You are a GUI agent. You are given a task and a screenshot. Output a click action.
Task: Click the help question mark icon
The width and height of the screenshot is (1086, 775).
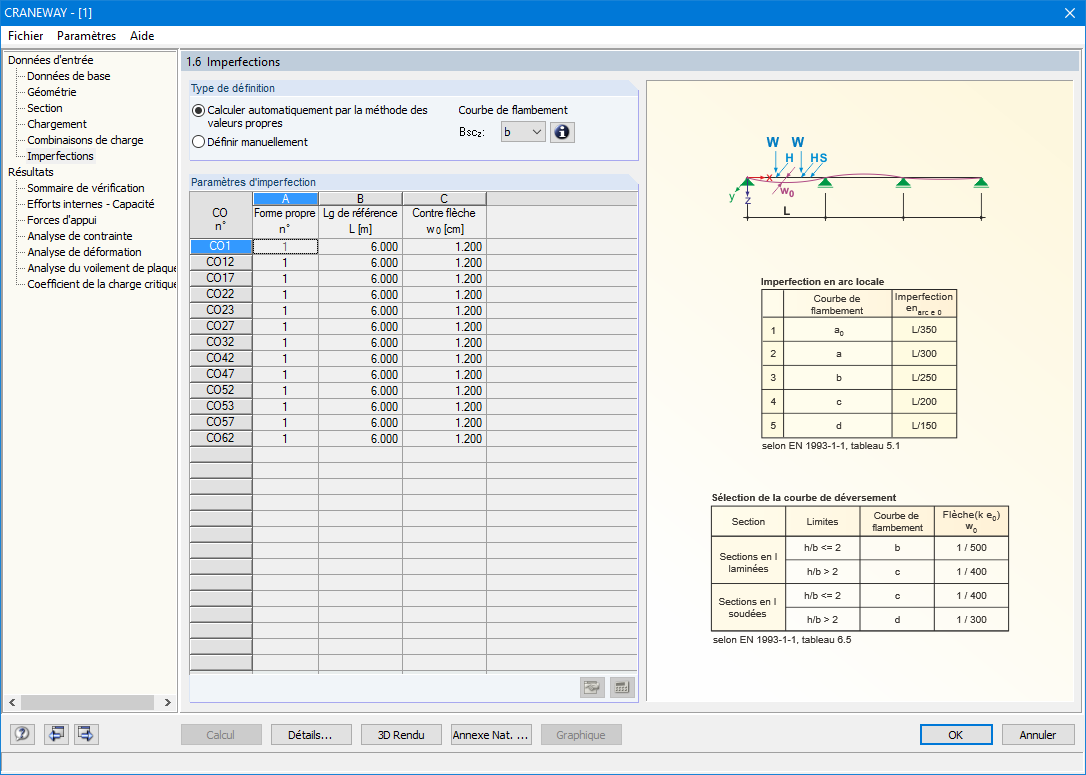22,733
